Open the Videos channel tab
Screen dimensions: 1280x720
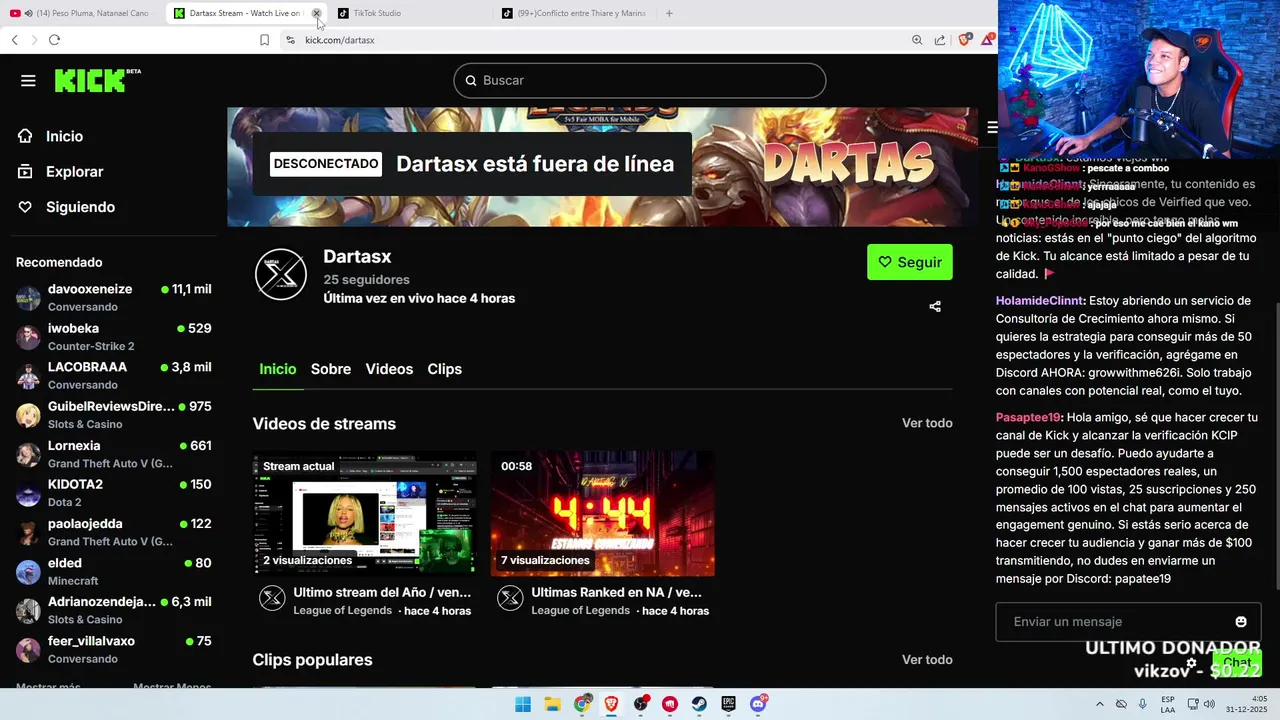coord(389,369)
